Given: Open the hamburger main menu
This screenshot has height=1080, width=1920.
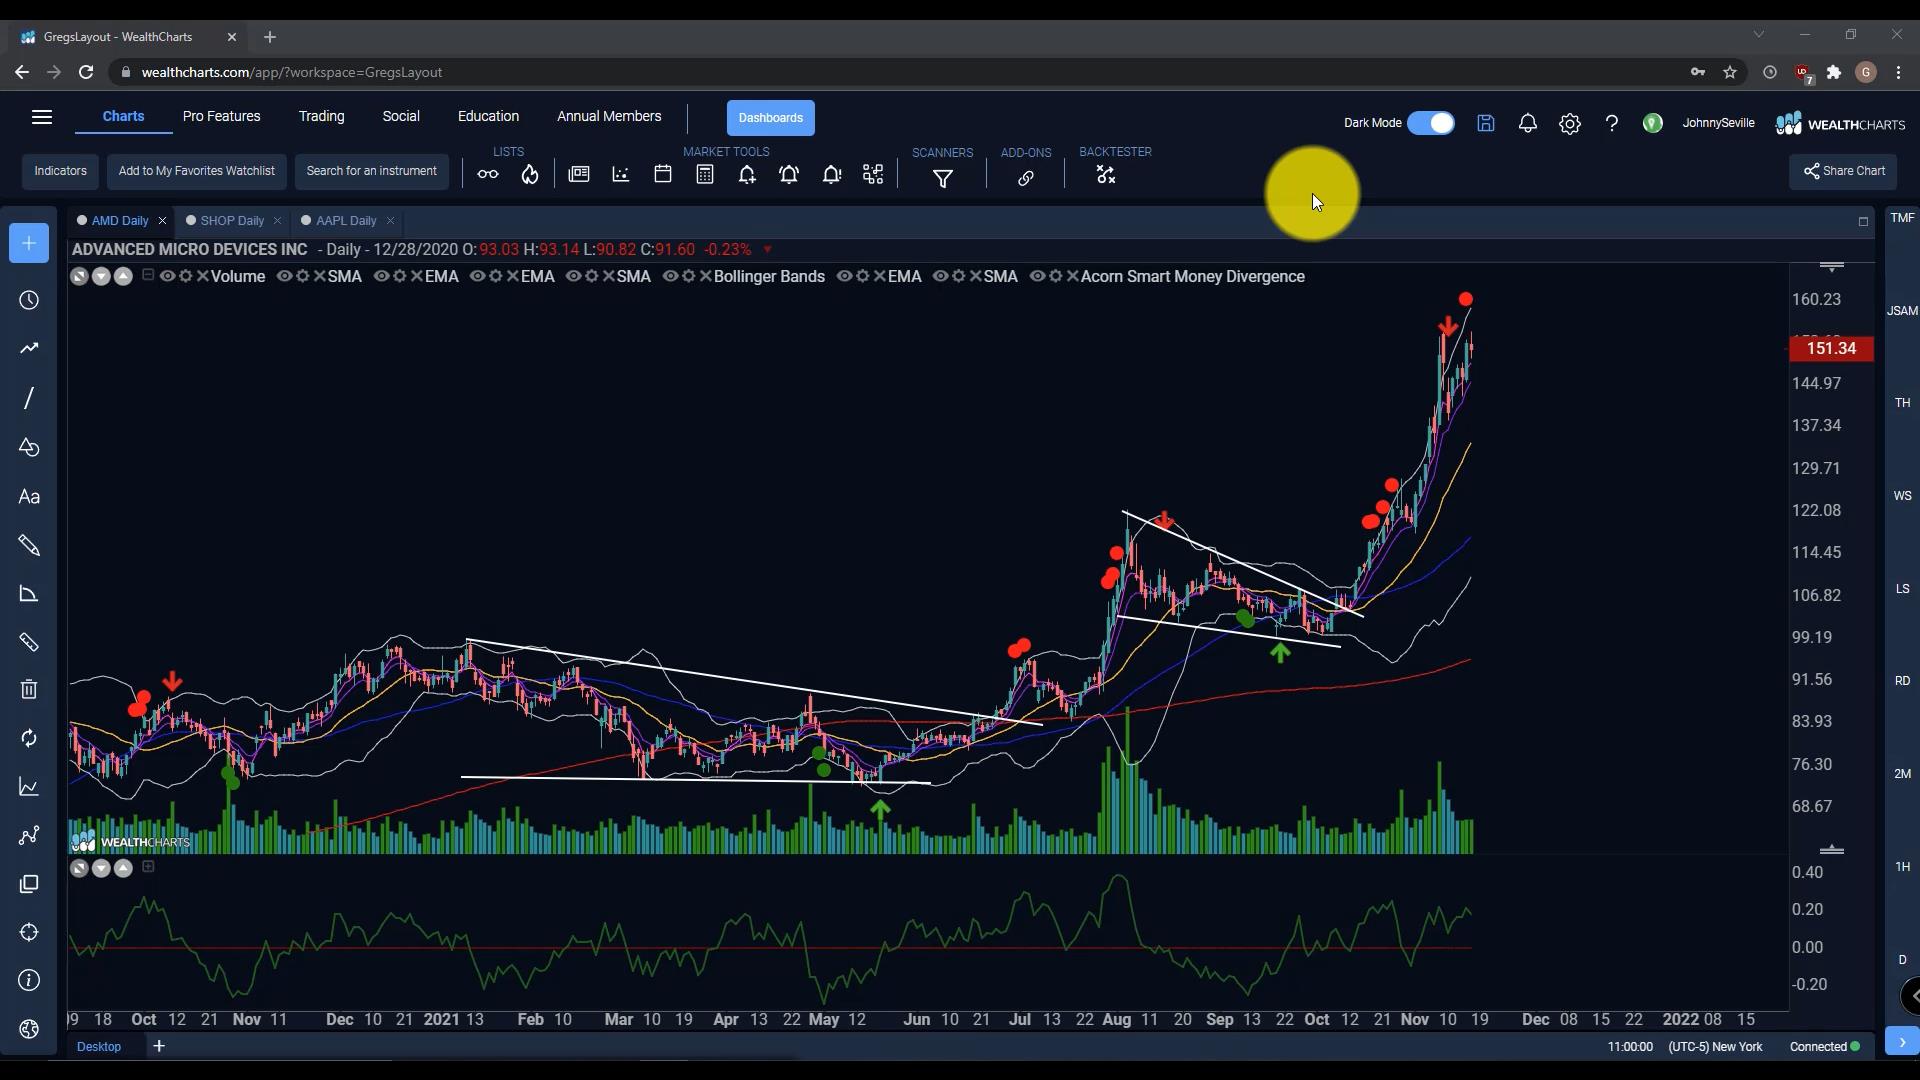Looking at the screenshot, I should point(42,117).
